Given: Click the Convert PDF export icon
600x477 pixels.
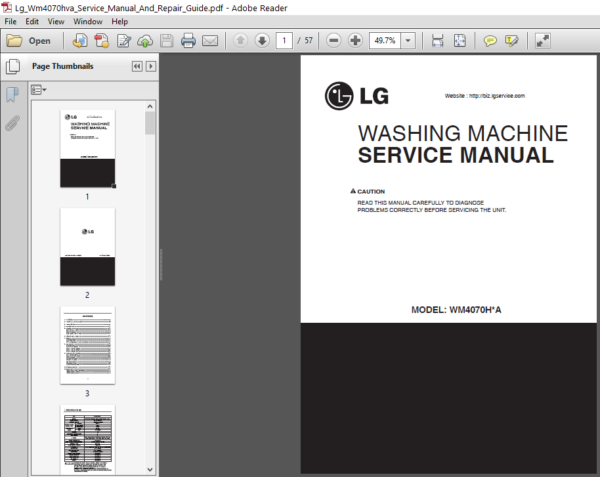Looking at the screenshot, I should tap(102, 41).
